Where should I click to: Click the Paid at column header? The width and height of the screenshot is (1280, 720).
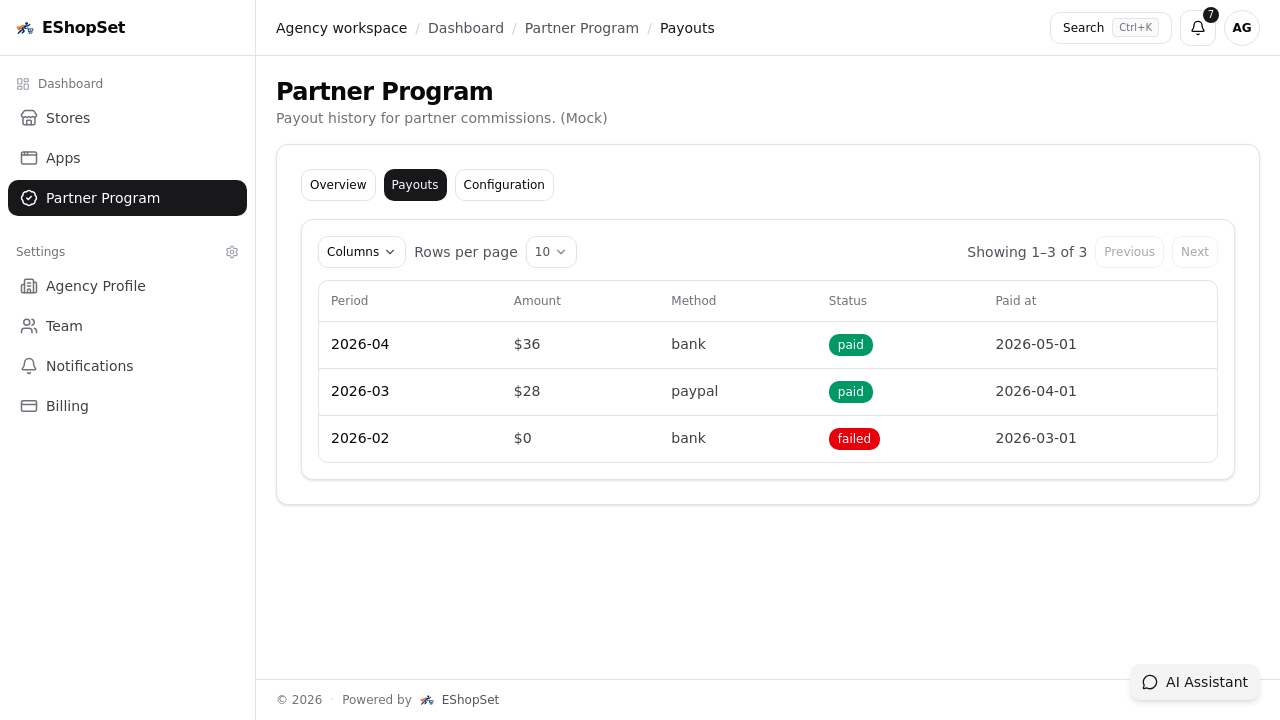coord(1016,301)
